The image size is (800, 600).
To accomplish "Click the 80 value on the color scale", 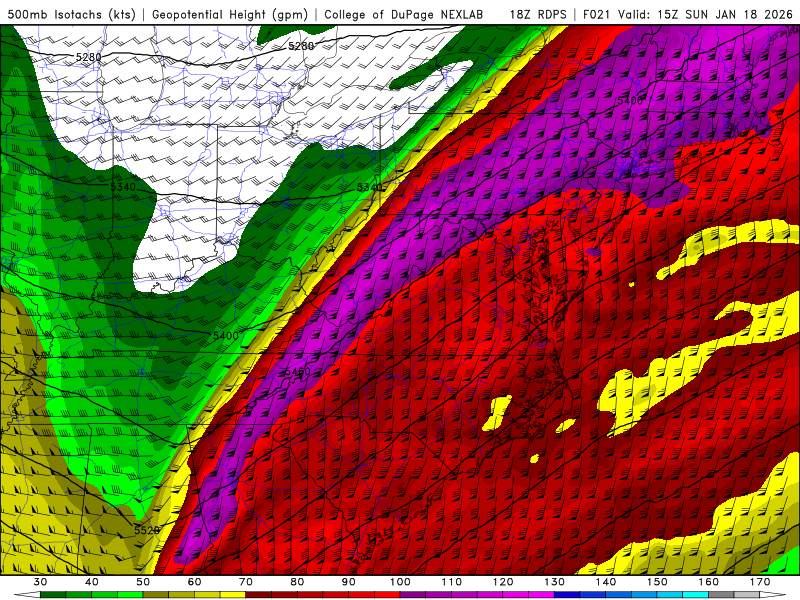I will tap(297, 582).
